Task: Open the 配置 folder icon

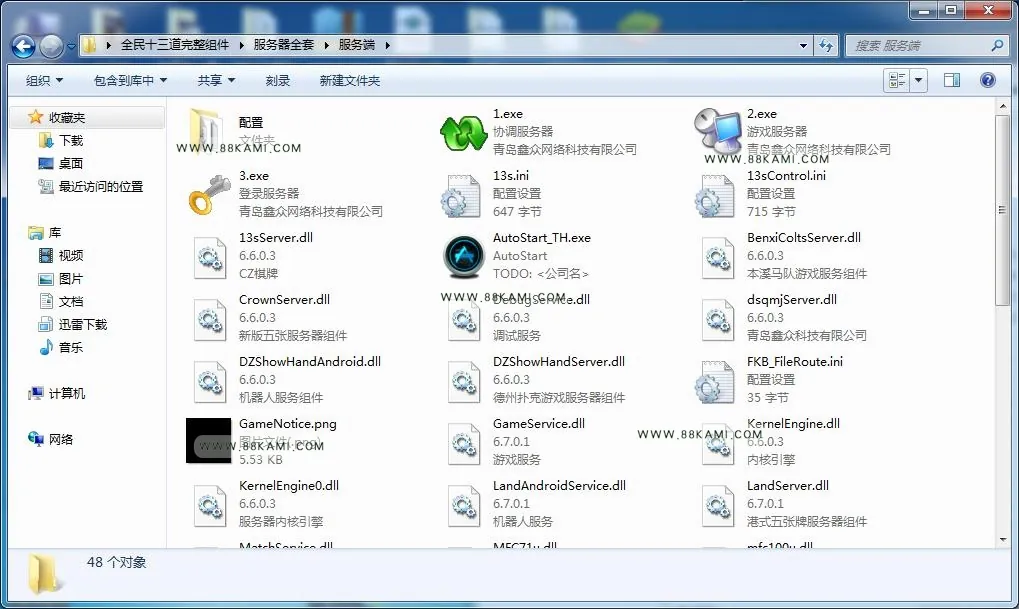Action: (207, 129)
